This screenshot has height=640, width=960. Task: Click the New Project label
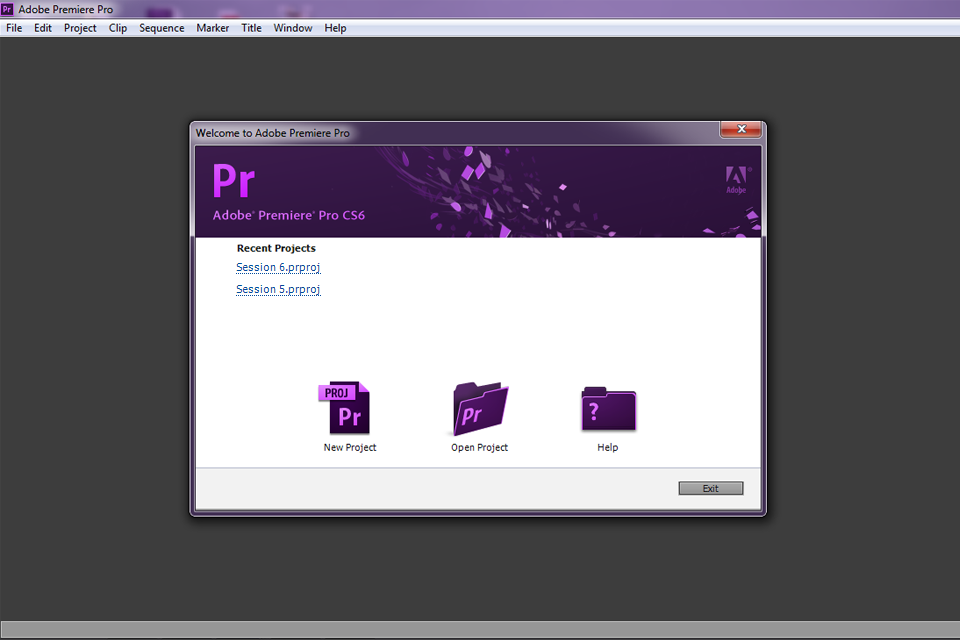[x=350, y=448]
